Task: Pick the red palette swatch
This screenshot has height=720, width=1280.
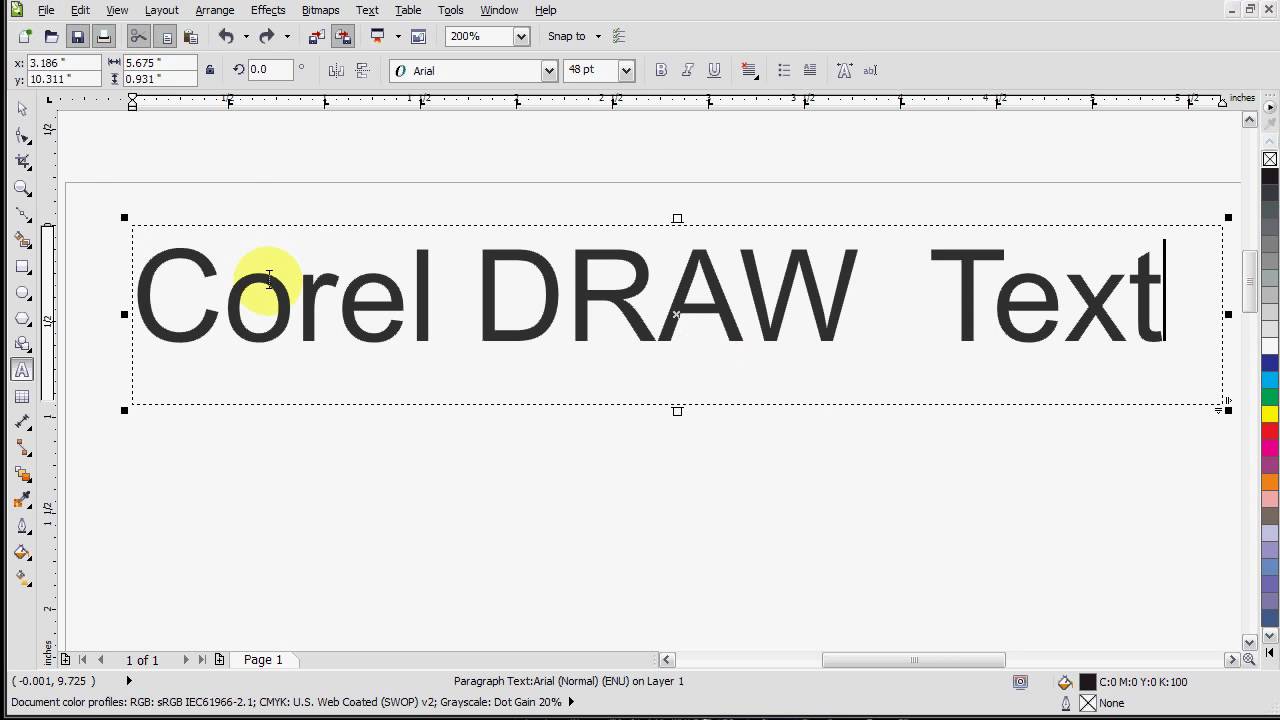Action: (x=1270, y=431)
